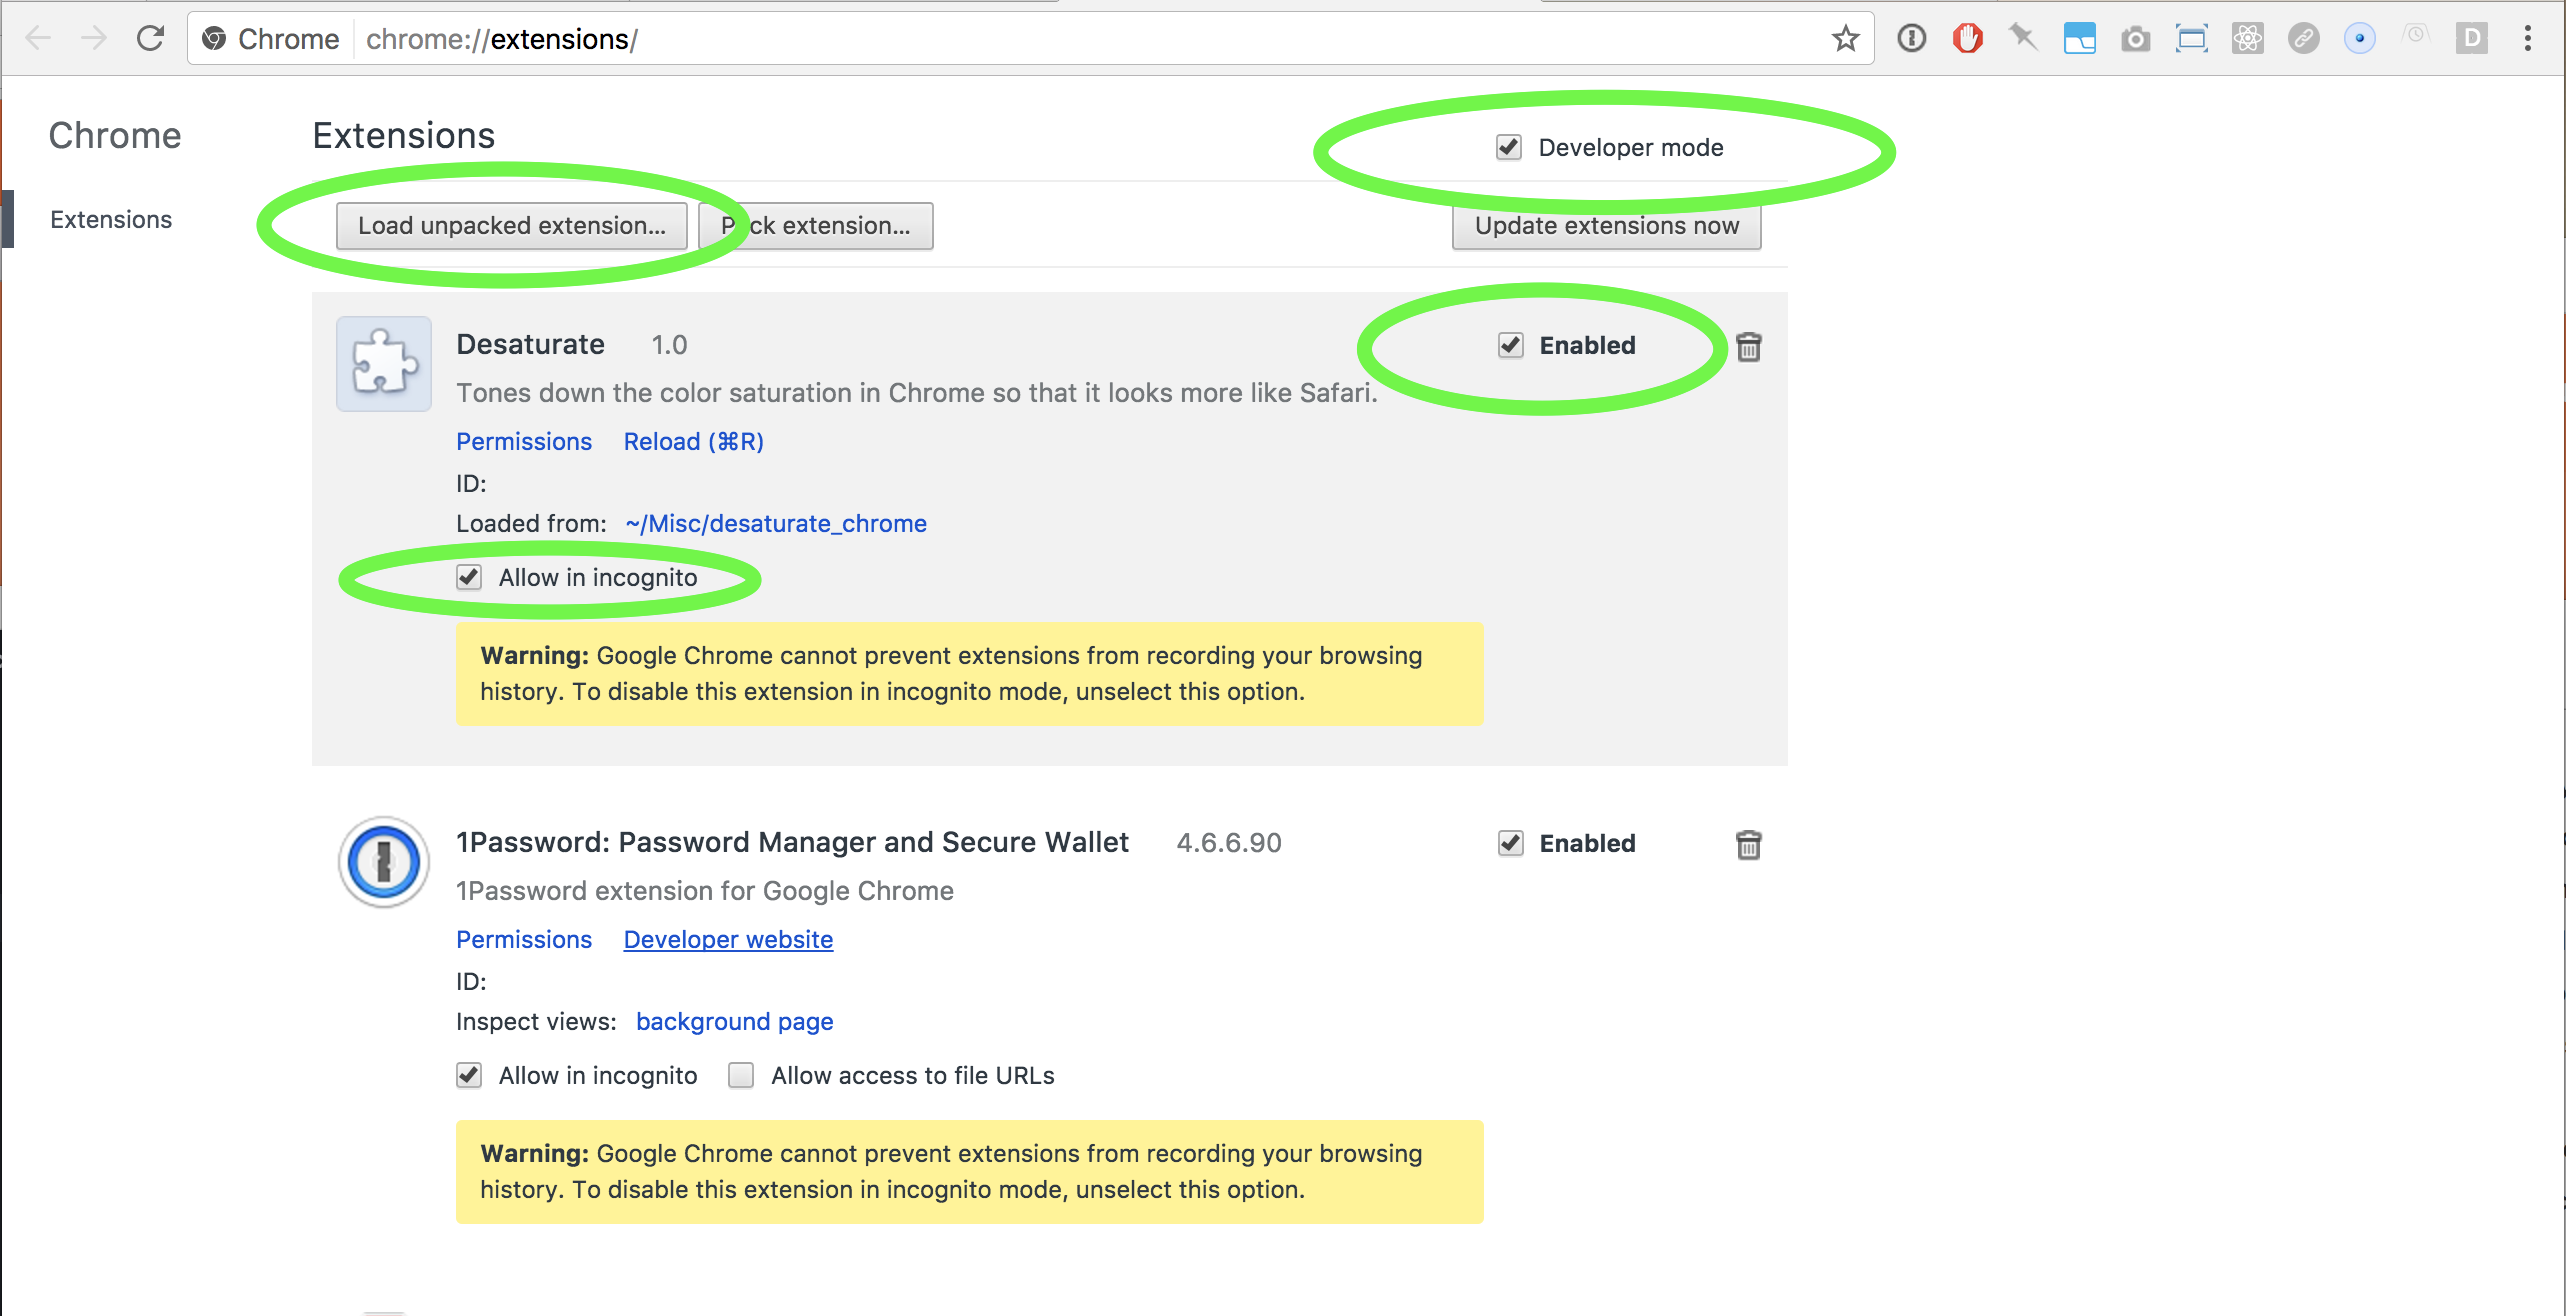Viewport: 2566px width, 1316px height.
Task: Bookmark this page with the star
Action: [1845, 39]
